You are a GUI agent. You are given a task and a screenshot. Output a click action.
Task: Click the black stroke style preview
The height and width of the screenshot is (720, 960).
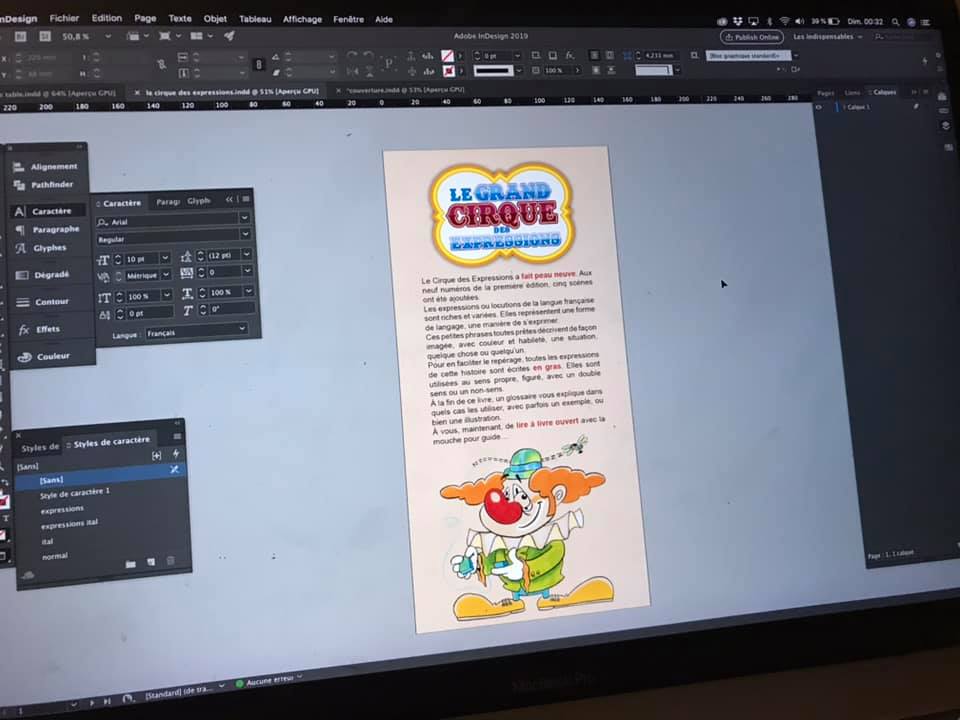pos(493,71)
